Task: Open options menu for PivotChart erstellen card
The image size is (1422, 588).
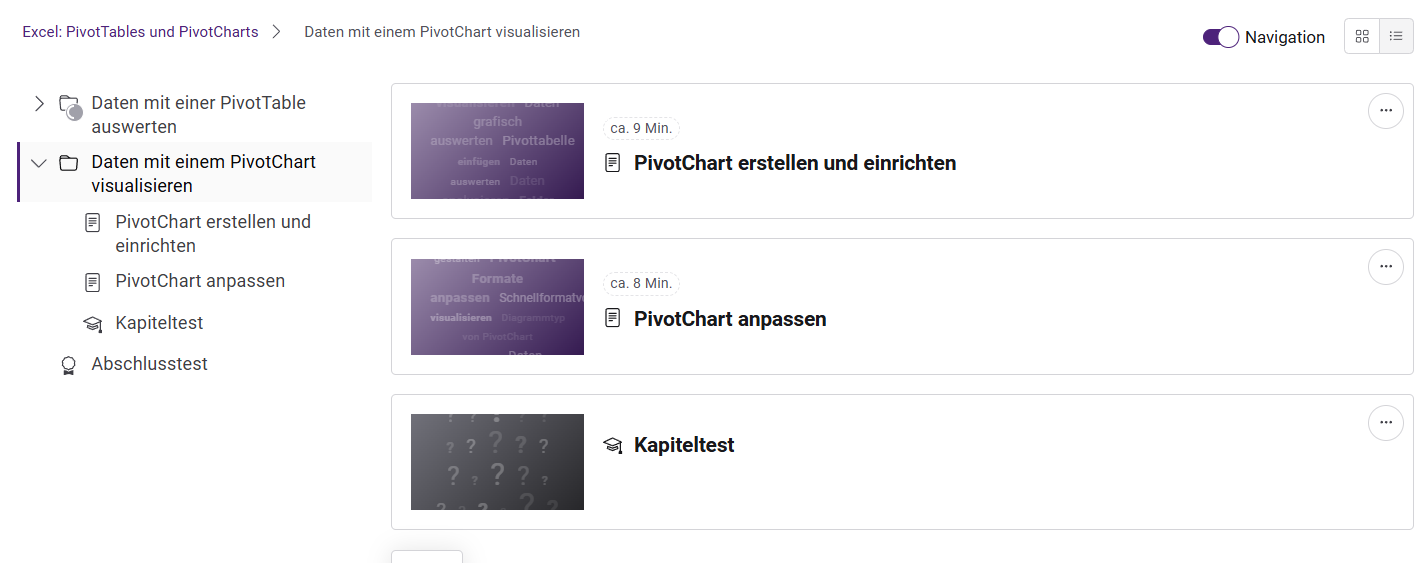Action: [1385, 111]
